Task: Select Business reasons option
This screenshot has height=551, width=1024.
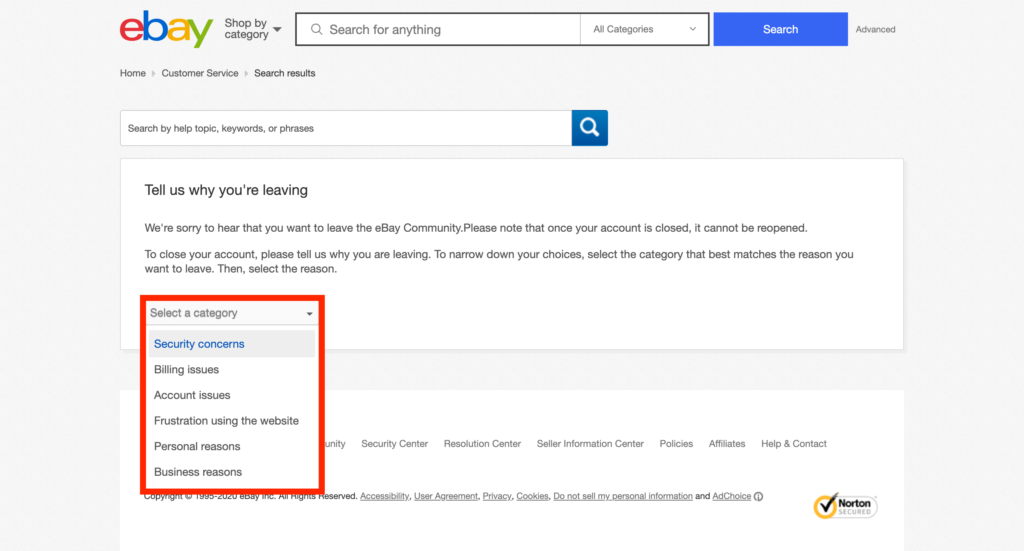Action: coord(198,472)
